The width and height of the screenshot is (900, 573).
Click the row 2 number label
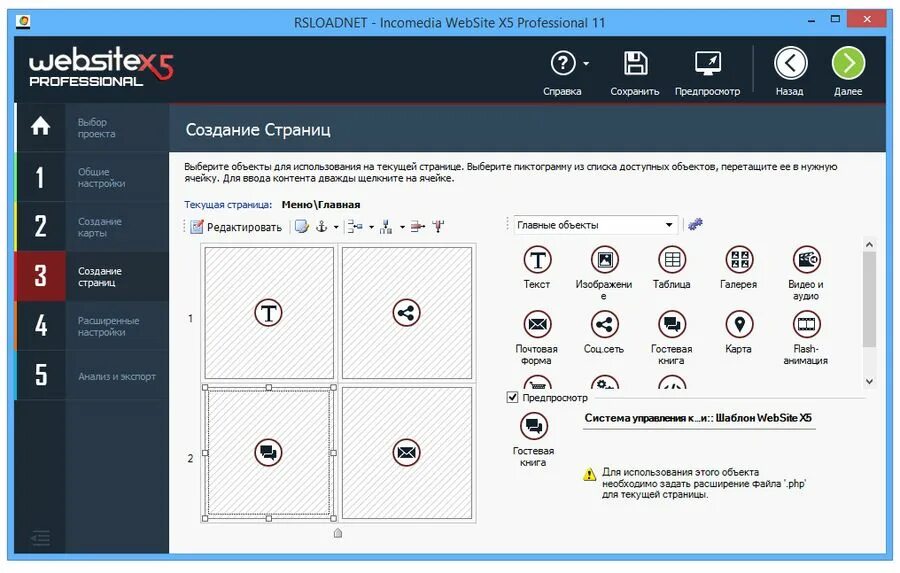[191, 458]
